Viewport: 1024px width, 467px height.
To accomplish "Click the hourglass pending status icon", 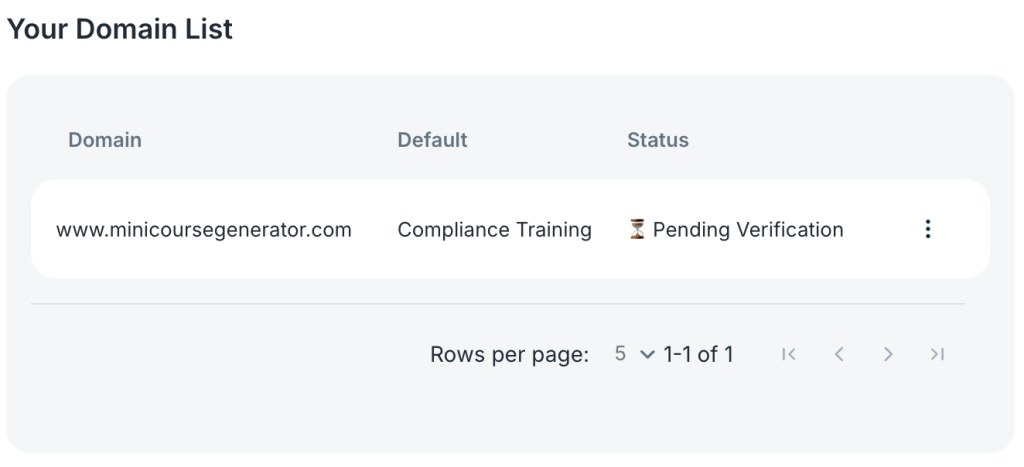I will pos(637,230).
